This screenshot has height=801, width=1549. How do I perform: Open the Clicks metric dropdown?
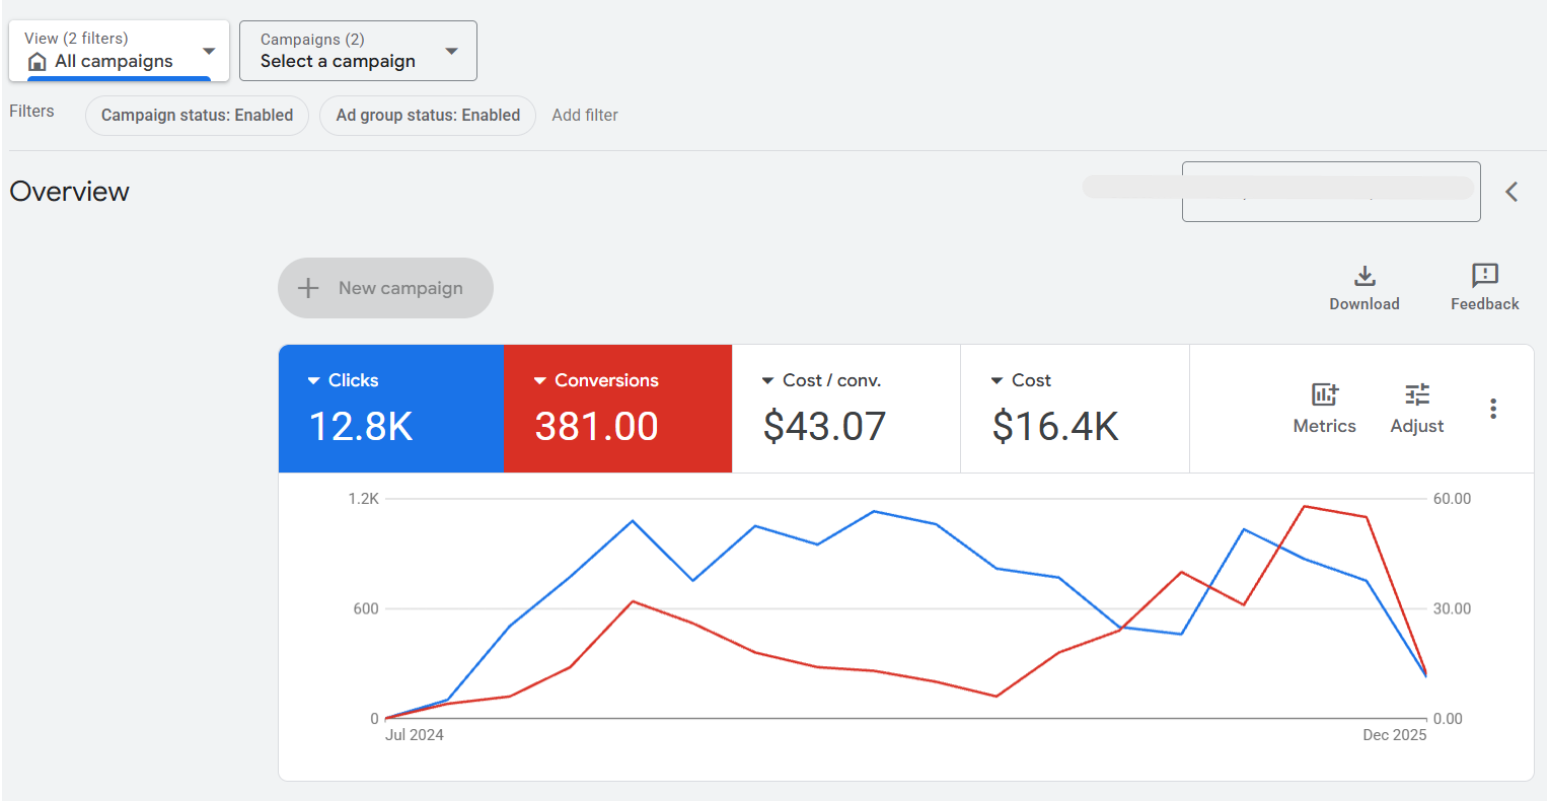point(343,380)
